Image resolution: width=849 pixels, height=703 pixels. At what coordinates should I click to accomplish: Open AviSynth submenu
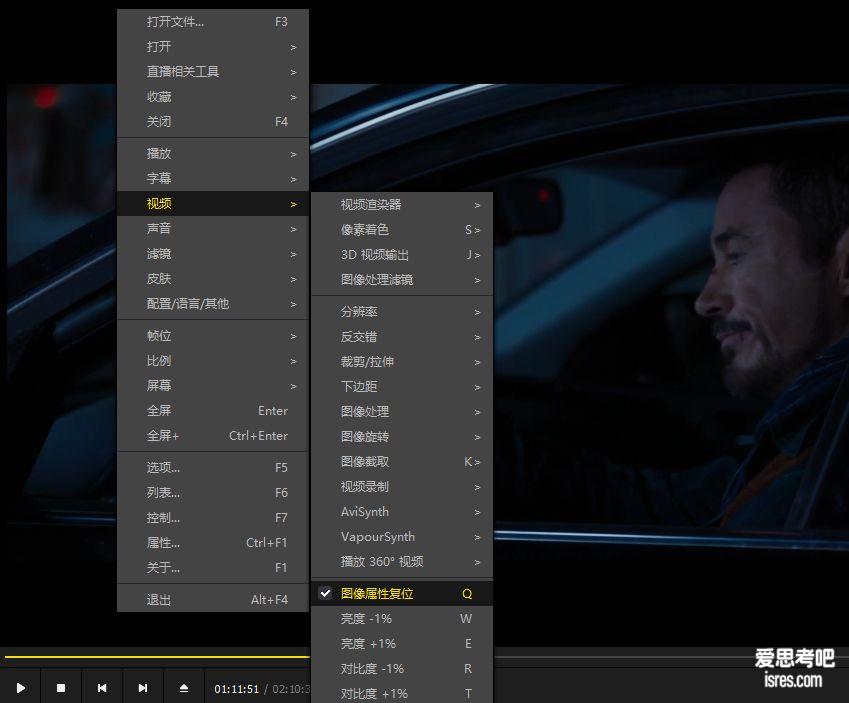(402, 511)
